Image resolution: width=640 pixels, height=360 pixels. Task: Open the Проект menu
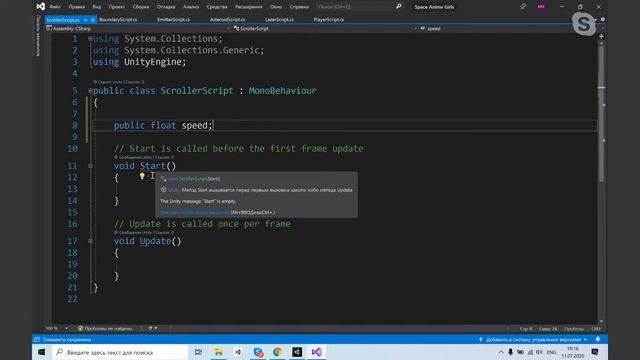[x=117, y=7]
